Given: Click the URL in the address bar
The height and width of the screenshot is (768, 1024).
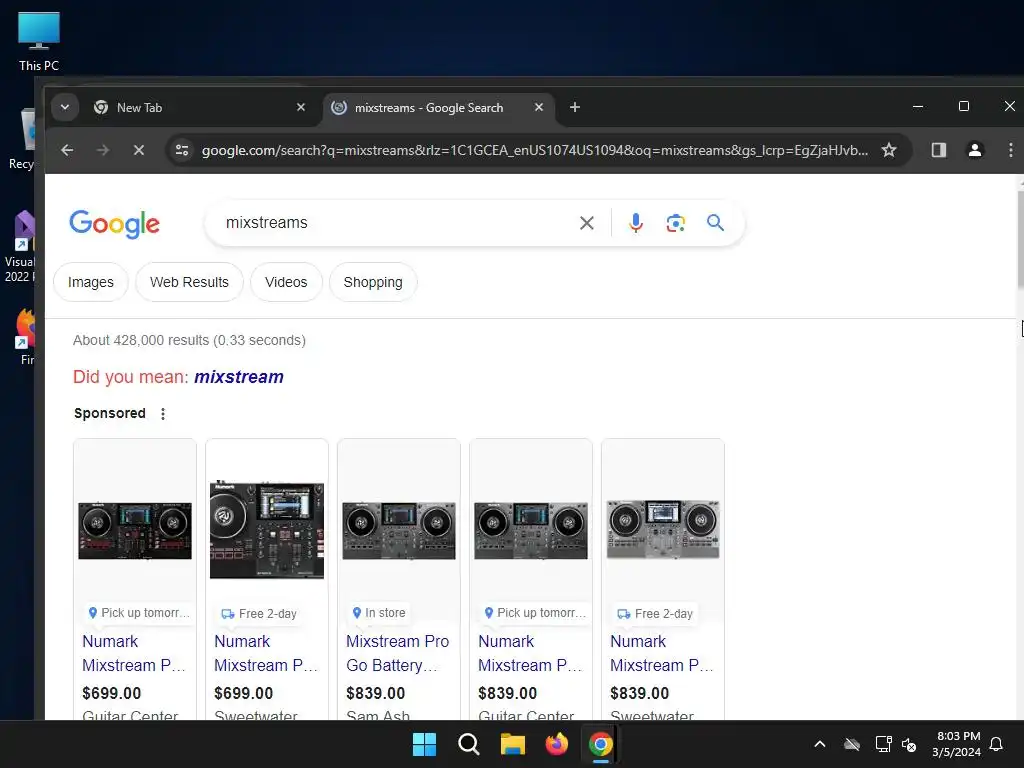Looking at the screenshot, I should tap(534, 150).
